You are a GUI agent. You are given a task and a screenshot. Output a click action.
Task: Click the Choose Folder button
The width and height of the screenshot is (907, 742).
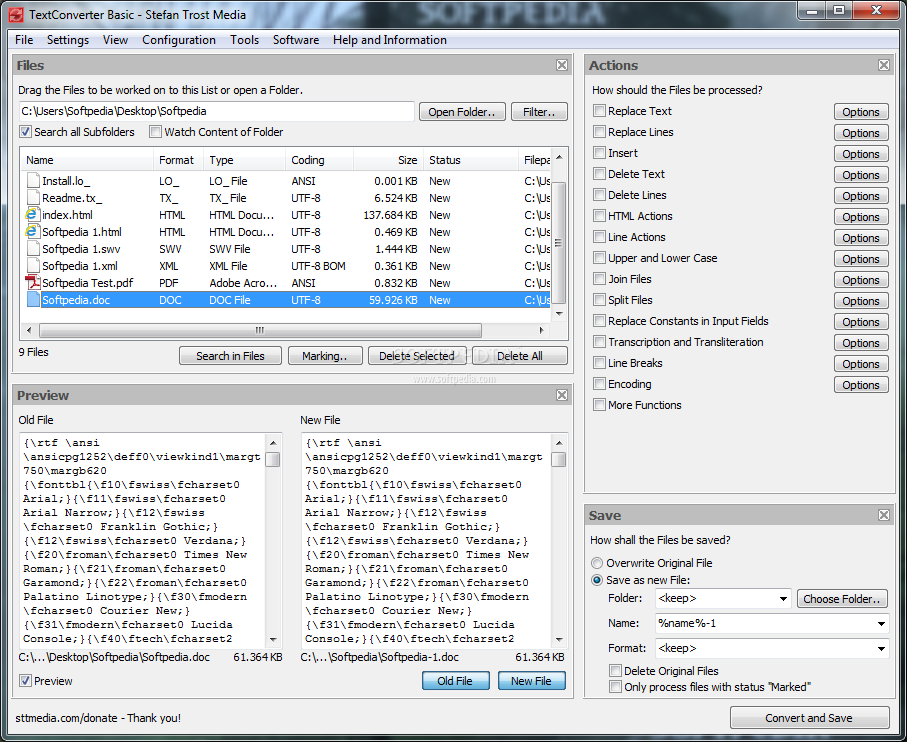tap(842, 599)
